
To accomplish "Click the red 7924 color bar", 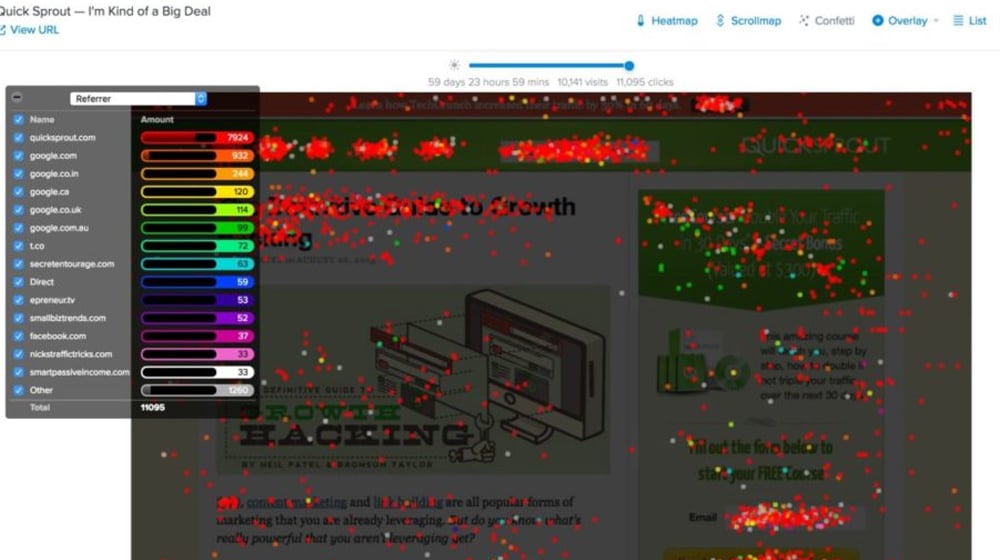I will 197,137.
